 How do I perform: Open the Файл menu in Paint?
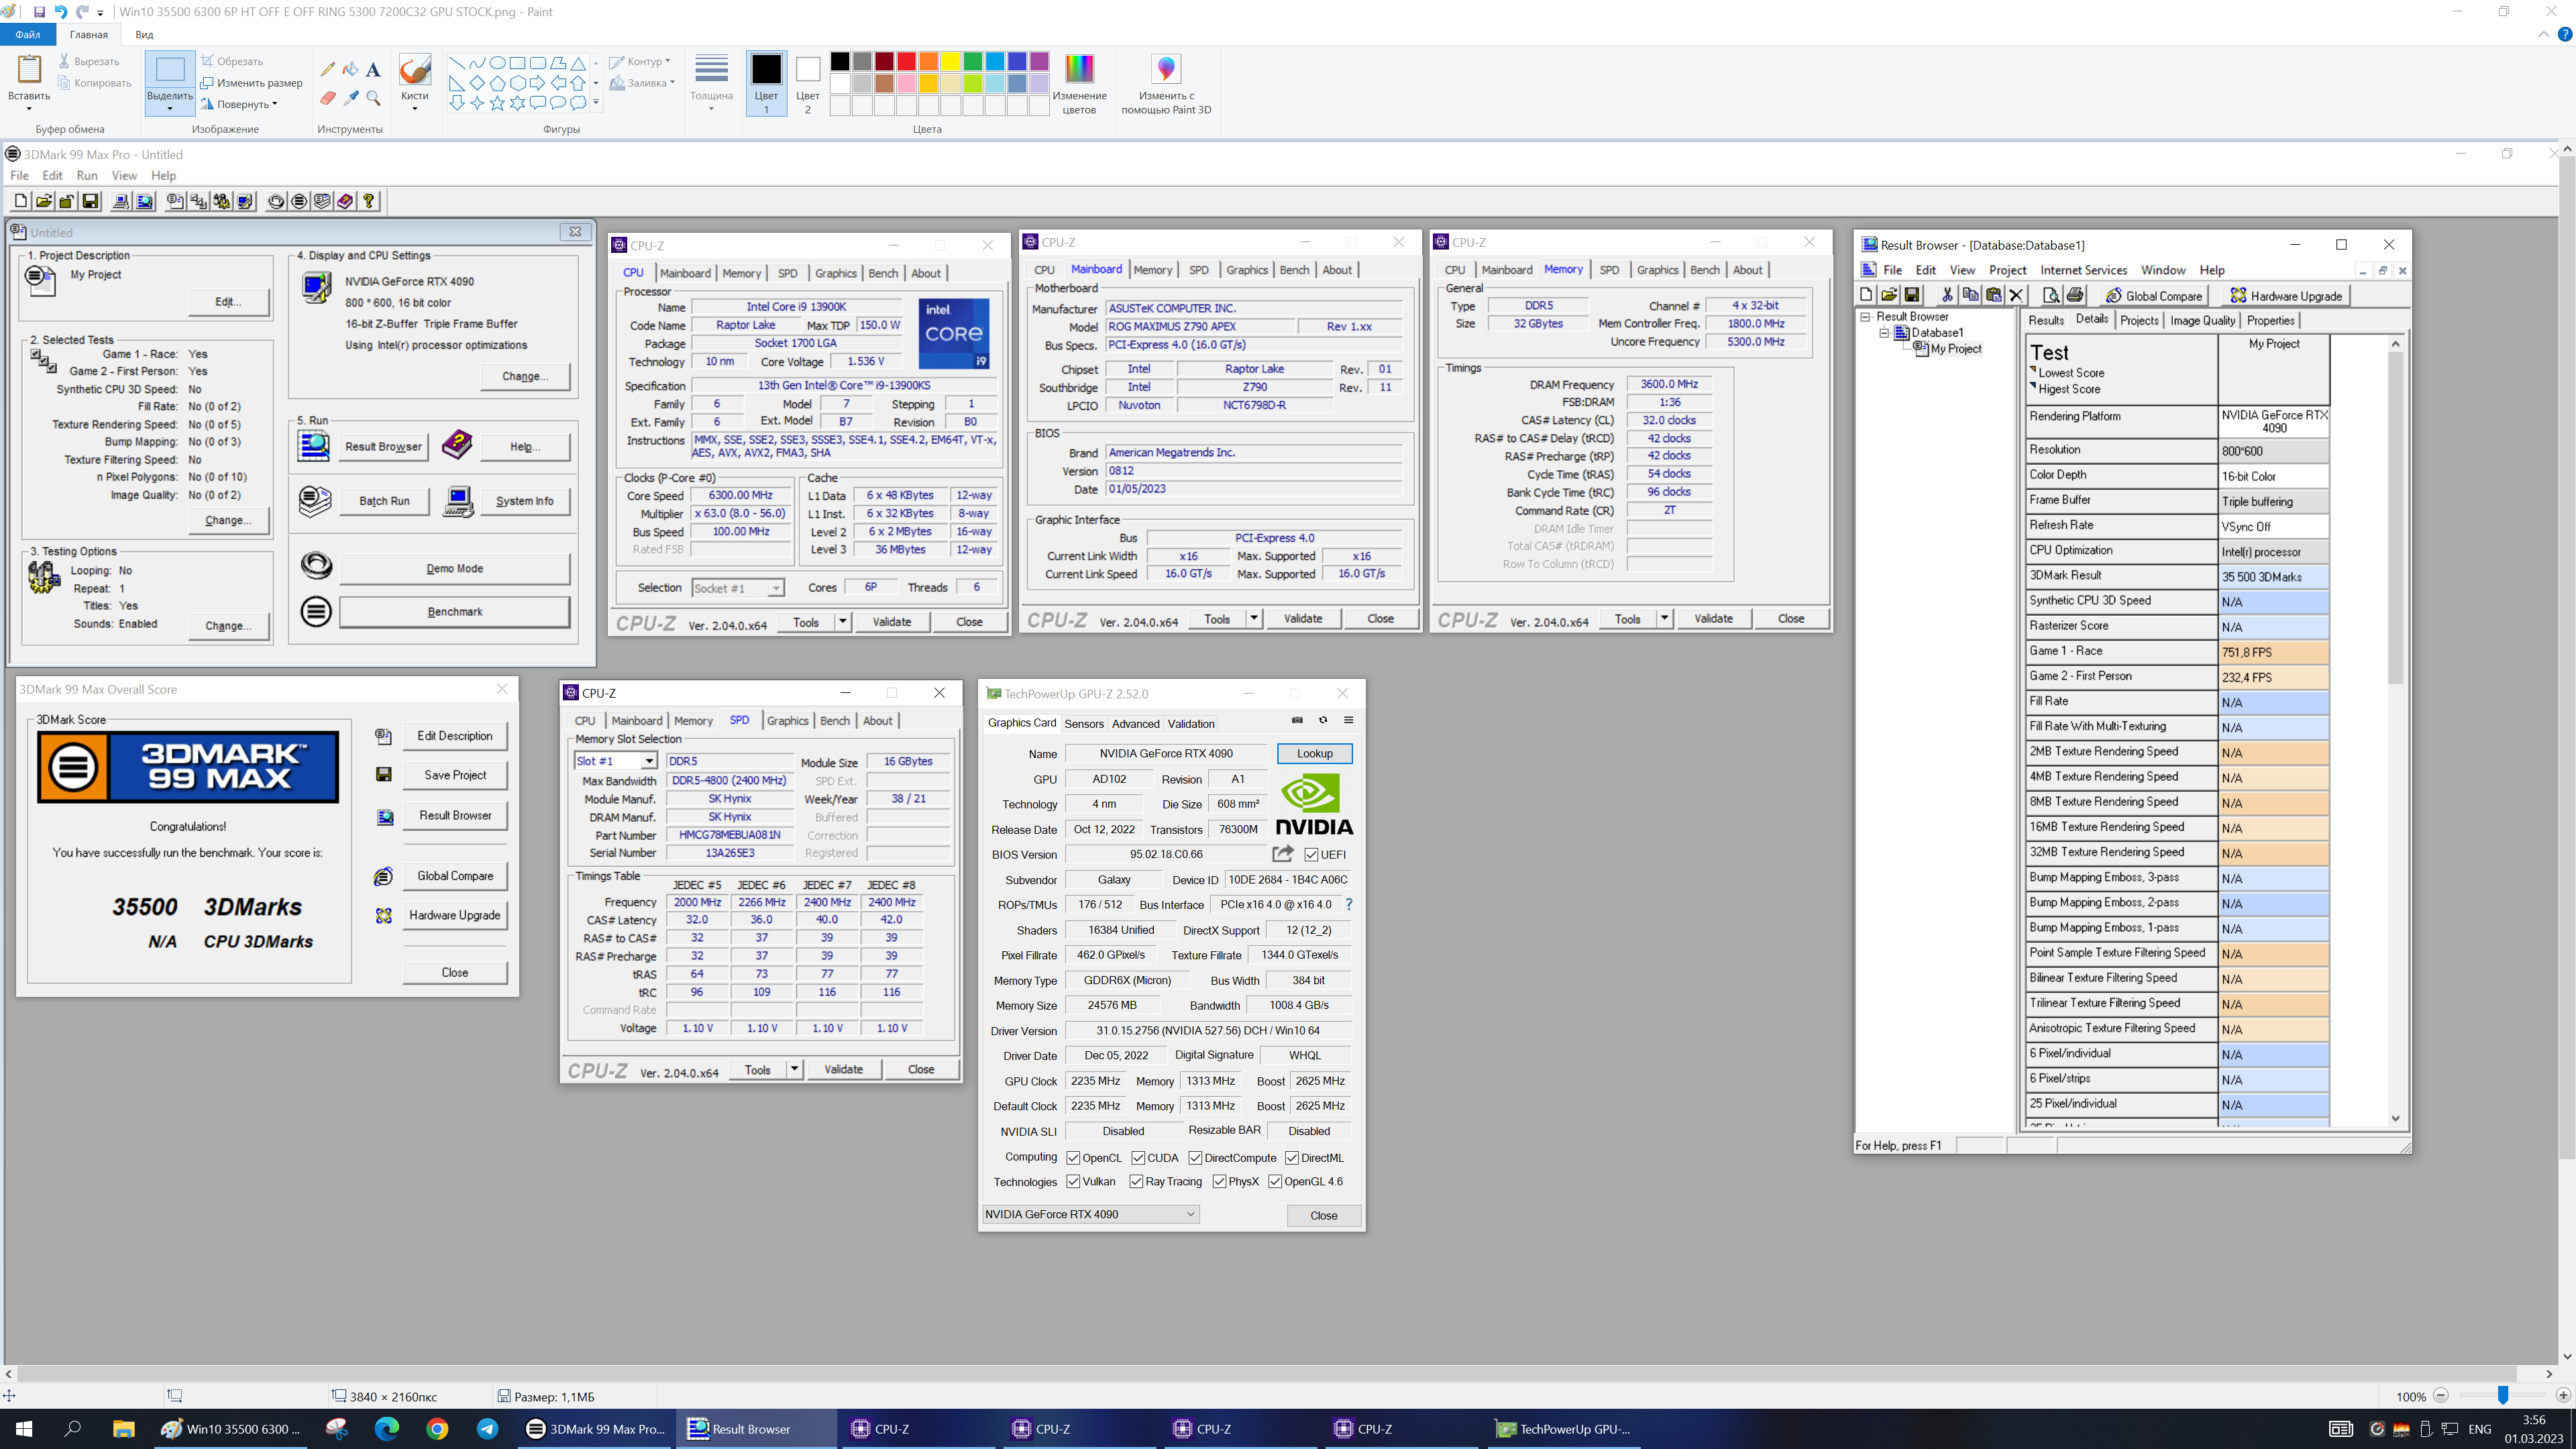pyautogui.click(x=28, y=34)
